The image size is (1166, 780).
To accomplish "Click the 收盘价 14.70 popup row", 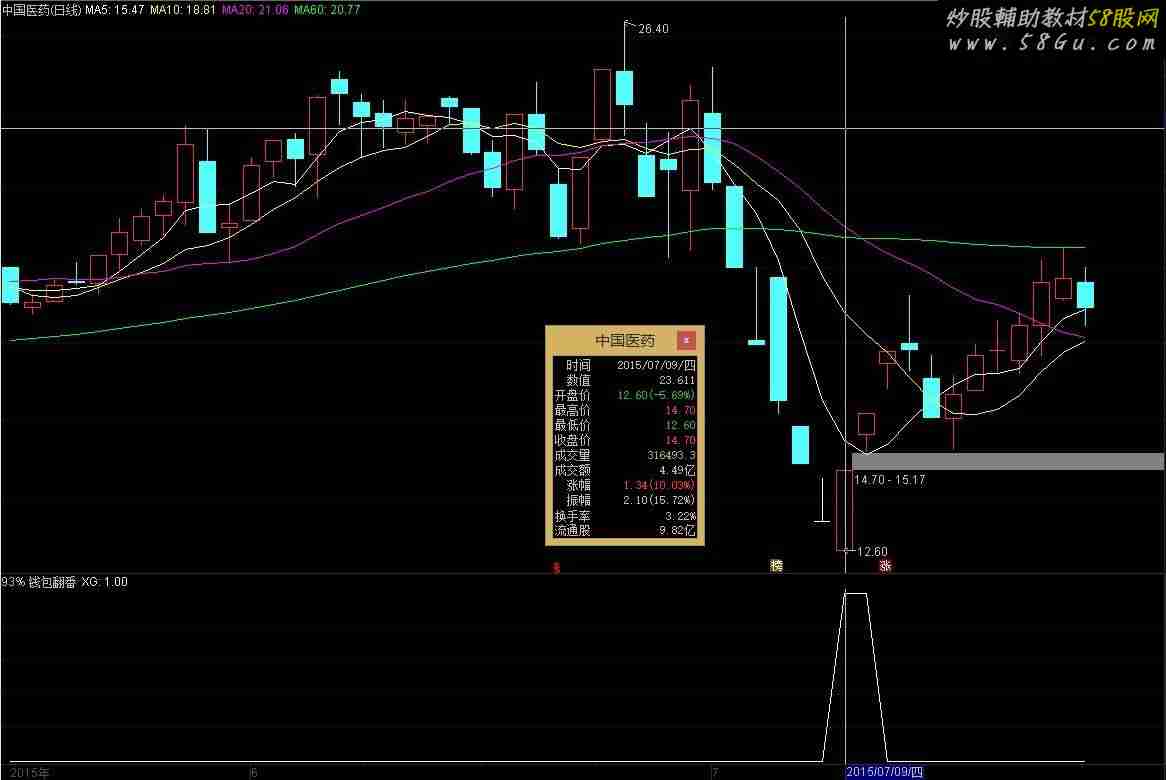I will (x=625, y=439).
